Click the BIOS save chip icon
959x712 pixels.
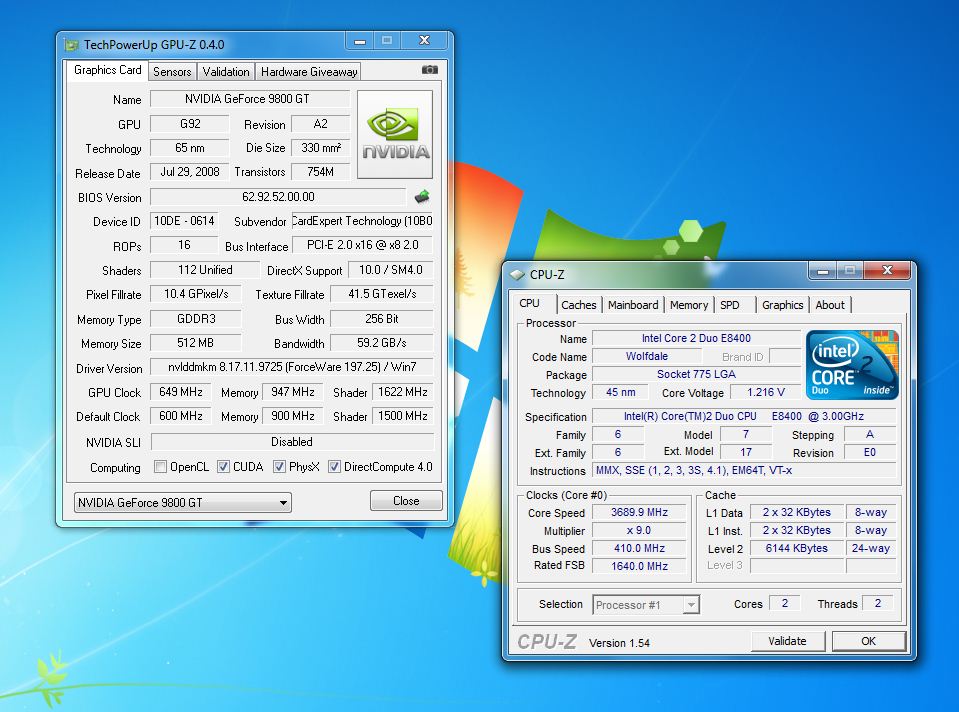pos(422,196)
